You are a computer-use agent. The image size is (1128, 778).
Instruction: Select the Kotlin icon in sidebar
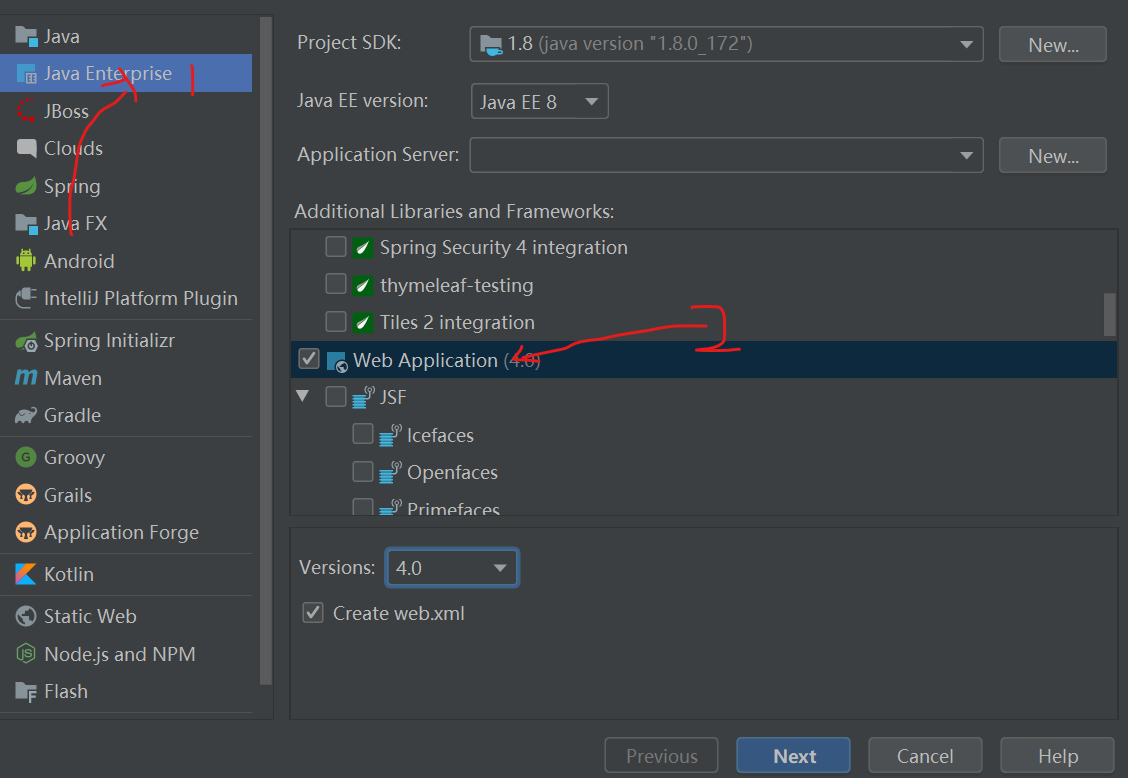point(26,575)
